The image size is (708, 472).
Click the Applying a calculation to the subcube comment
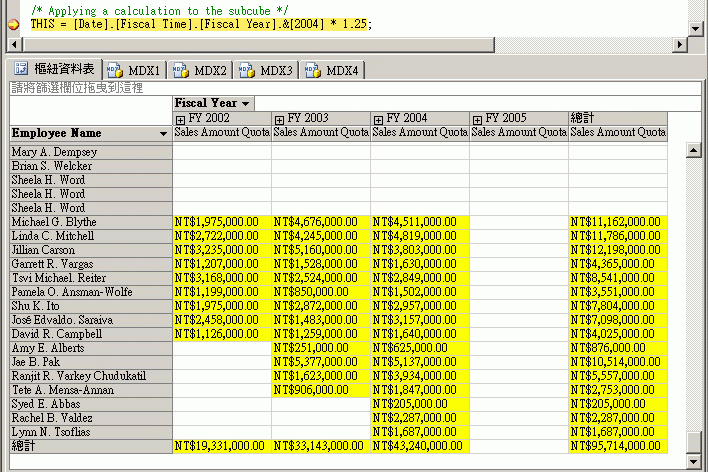tap(160, 10)
